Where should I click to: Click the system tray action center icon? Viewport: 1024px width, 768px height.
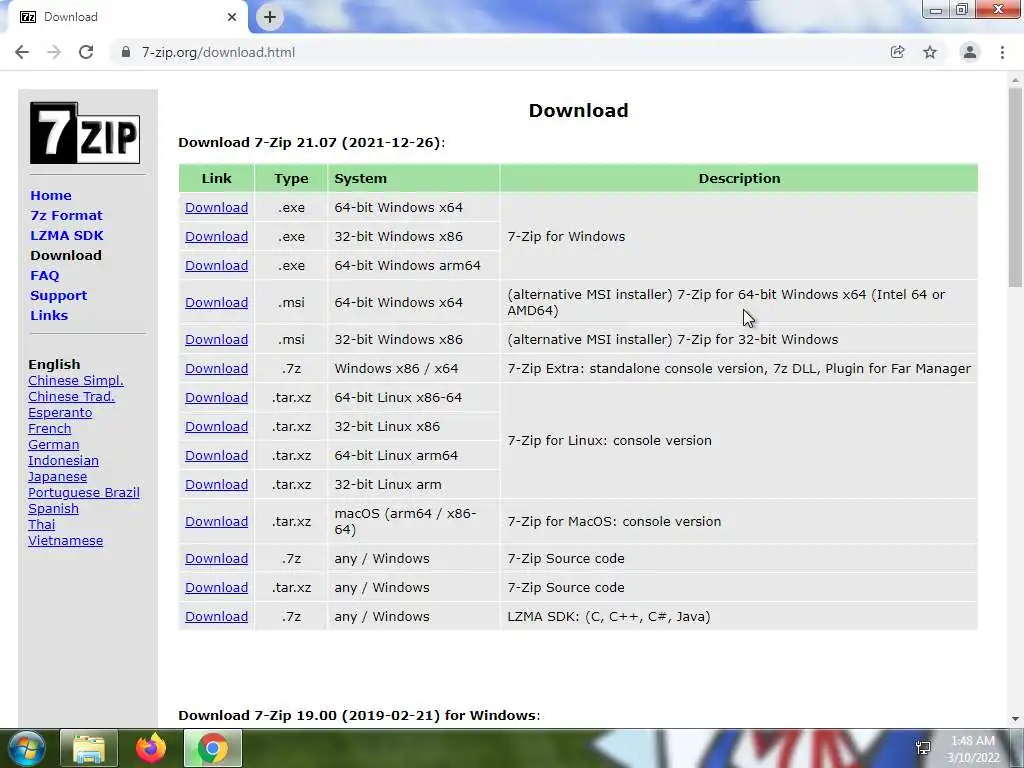tap(923, 748)
